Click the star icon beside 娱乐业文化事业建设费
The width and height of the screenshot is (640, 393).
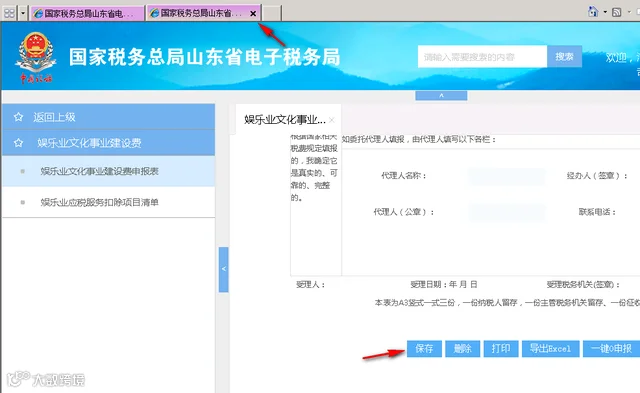[18, 143]
